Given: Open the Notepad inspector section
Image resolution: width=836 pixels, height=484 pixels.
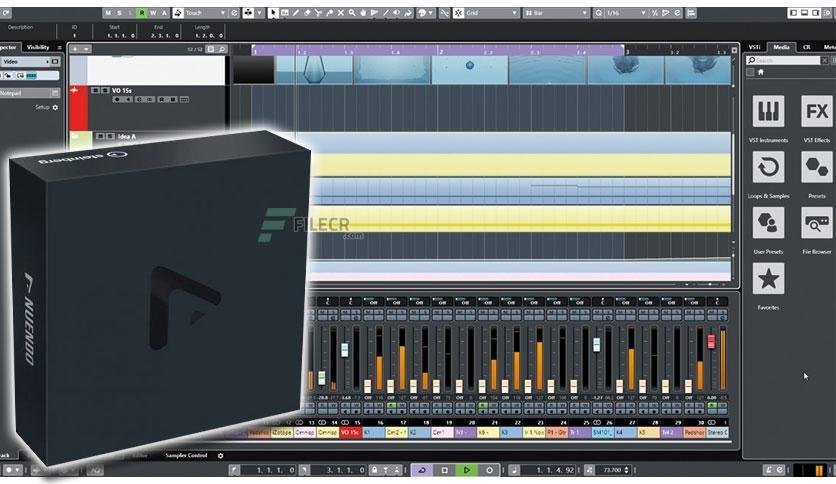Looking at the screenshot, I should pos(29,93).
